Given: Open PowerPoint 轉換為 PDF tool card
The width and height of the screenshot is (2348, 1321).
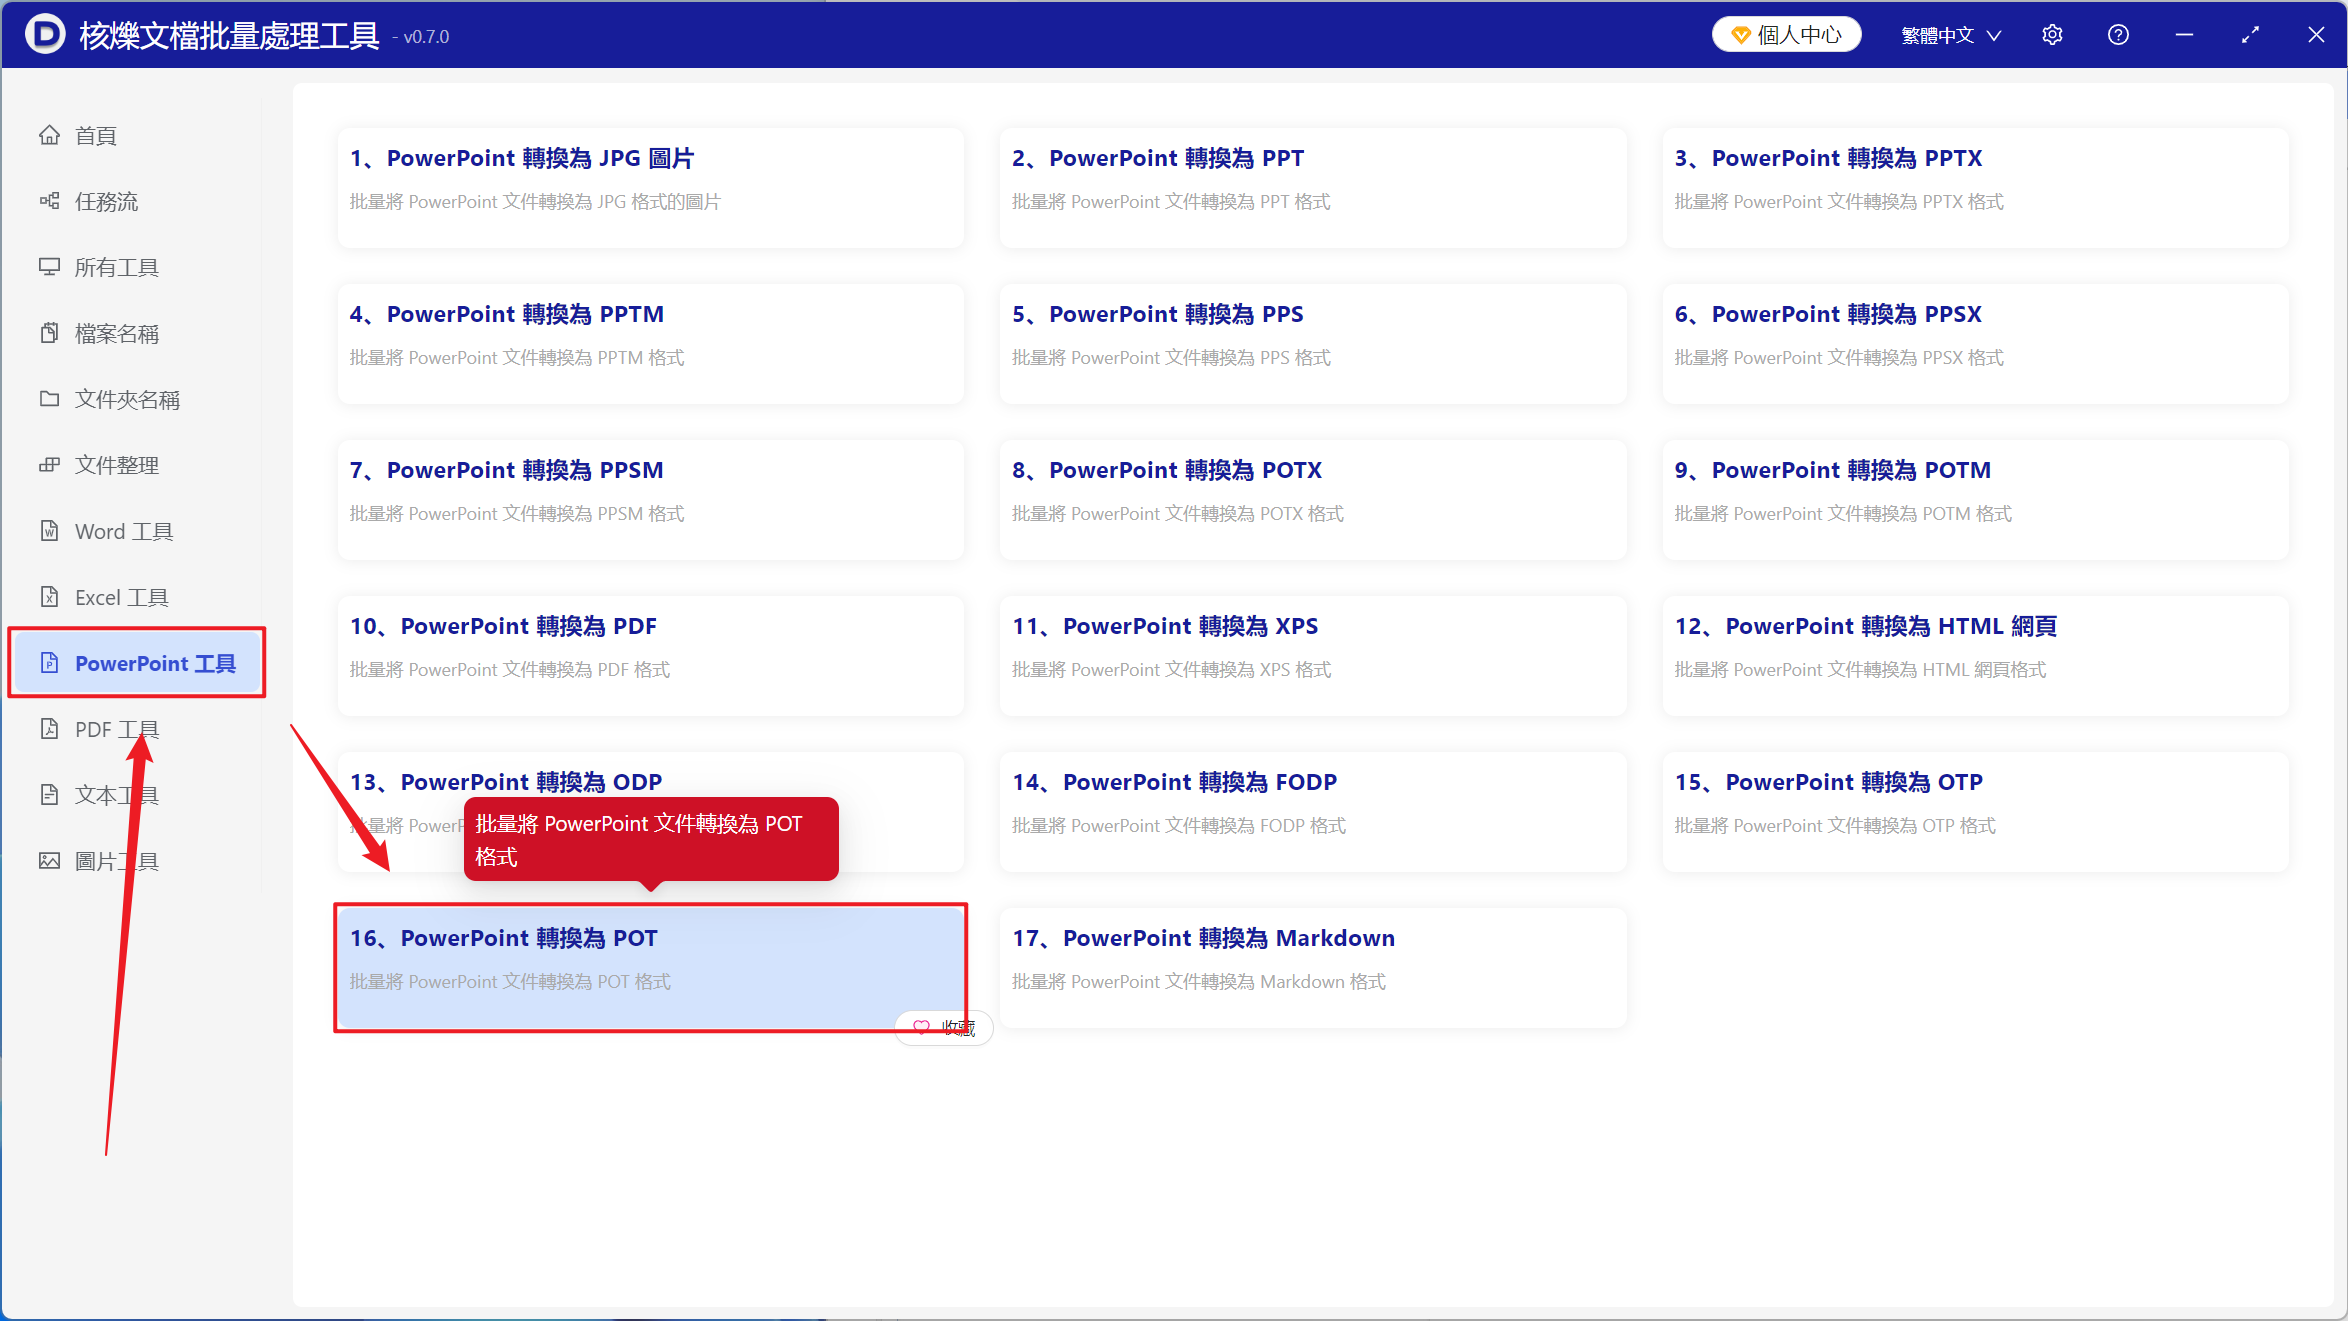Looking at the screenshot, I should (650, 655).
